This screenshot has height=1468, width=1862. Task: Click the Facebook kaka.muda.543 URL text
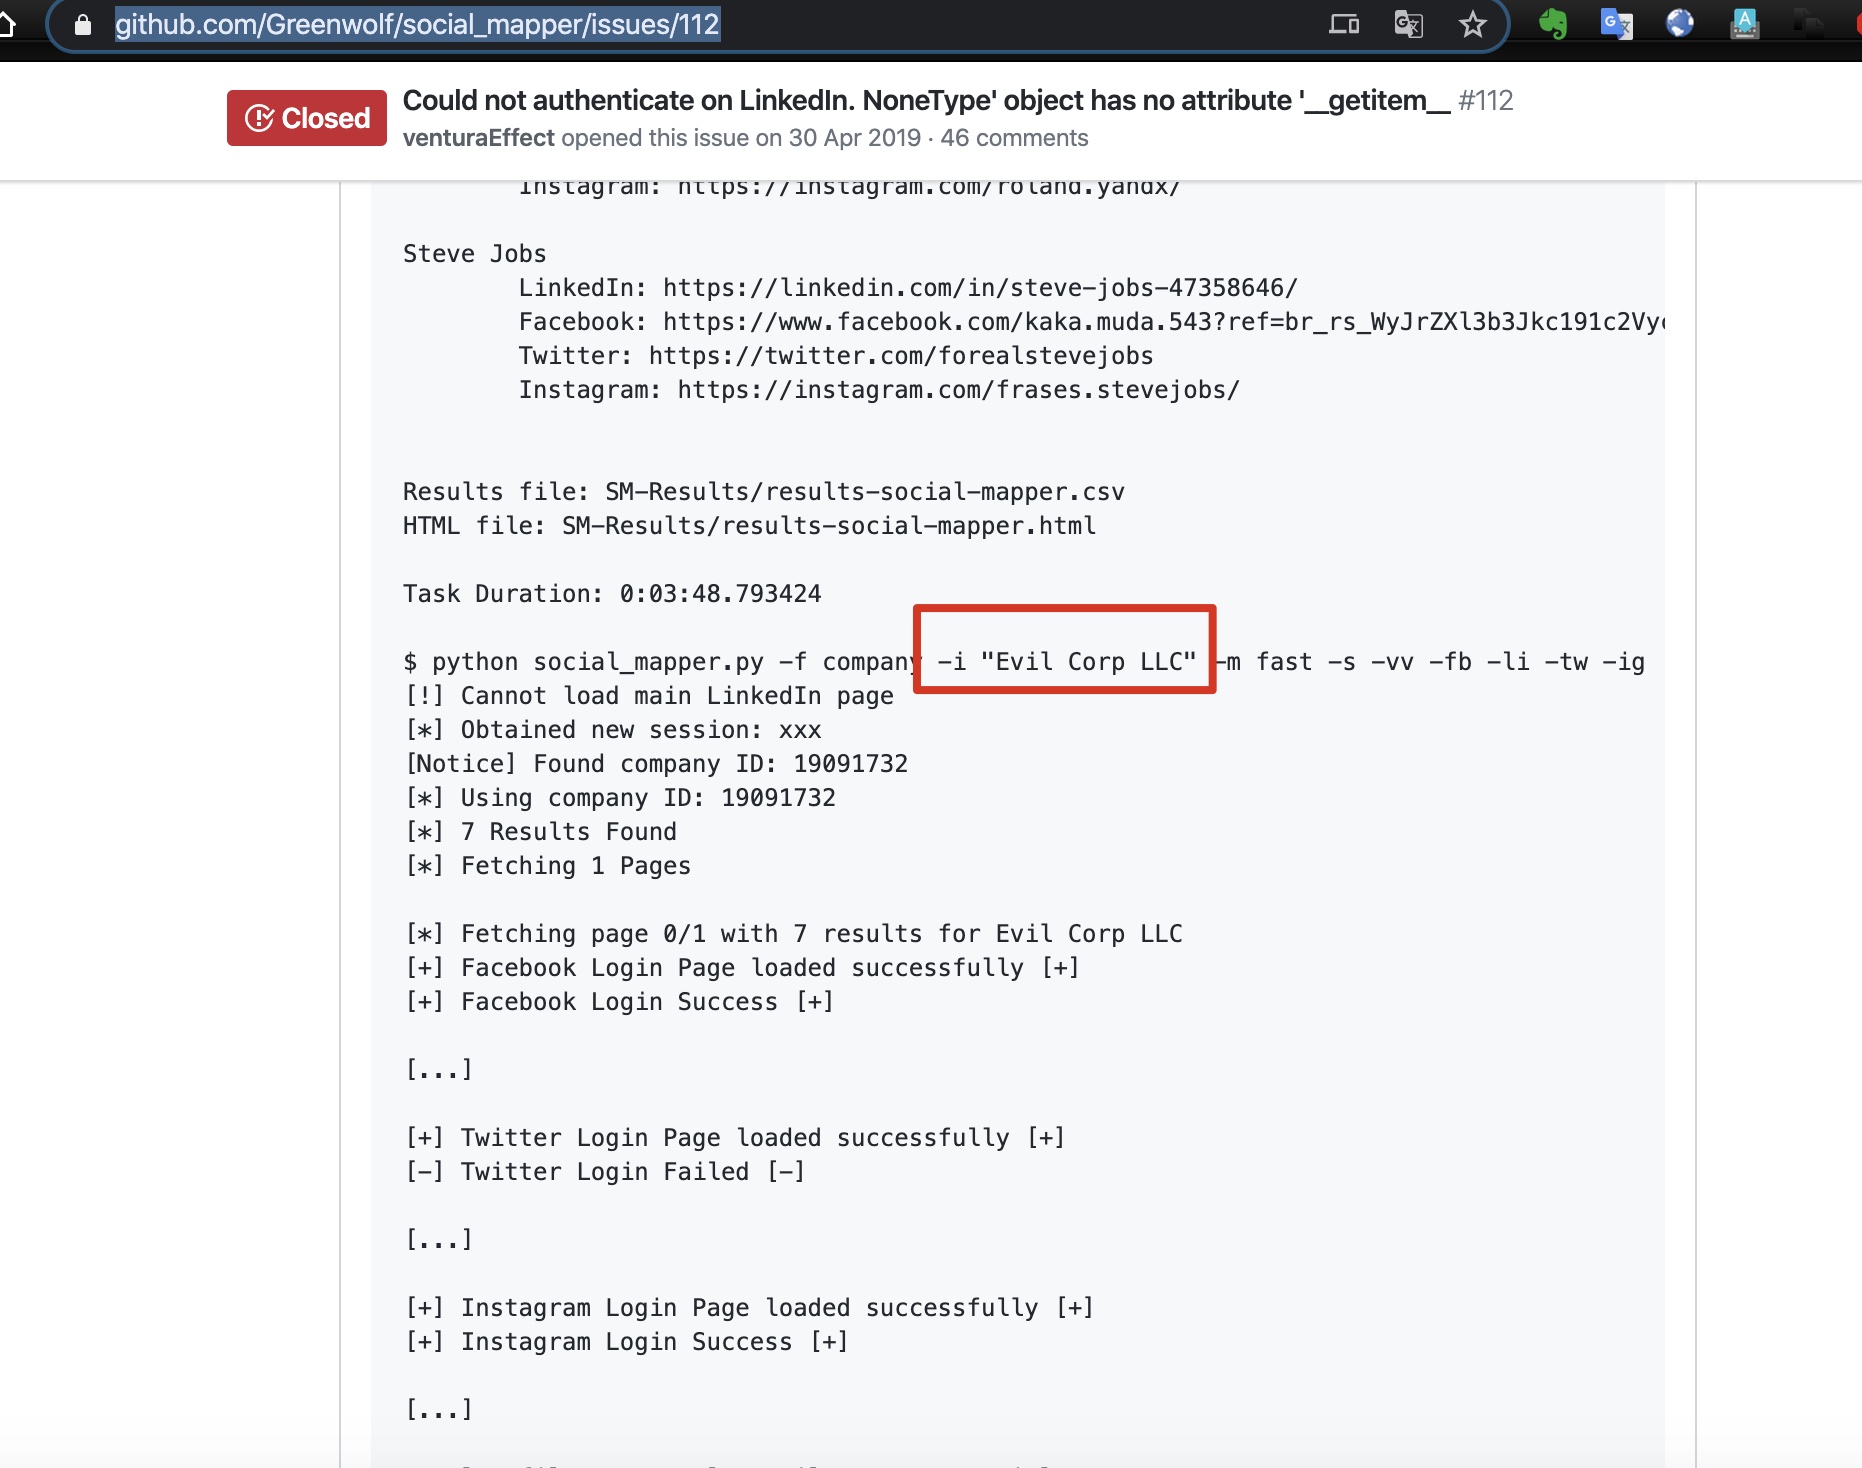[1163, 322]
